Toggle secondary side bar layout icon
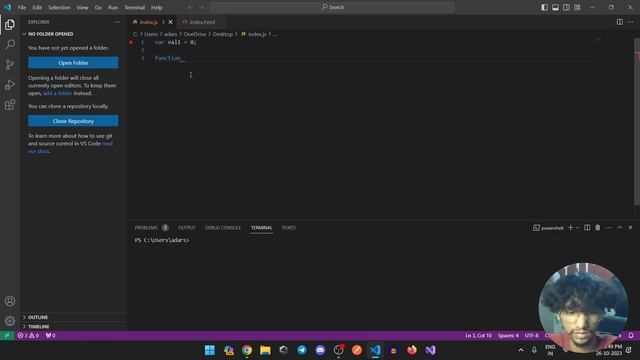The width and height of the screenshot is (640, 360). click(566, 7)
